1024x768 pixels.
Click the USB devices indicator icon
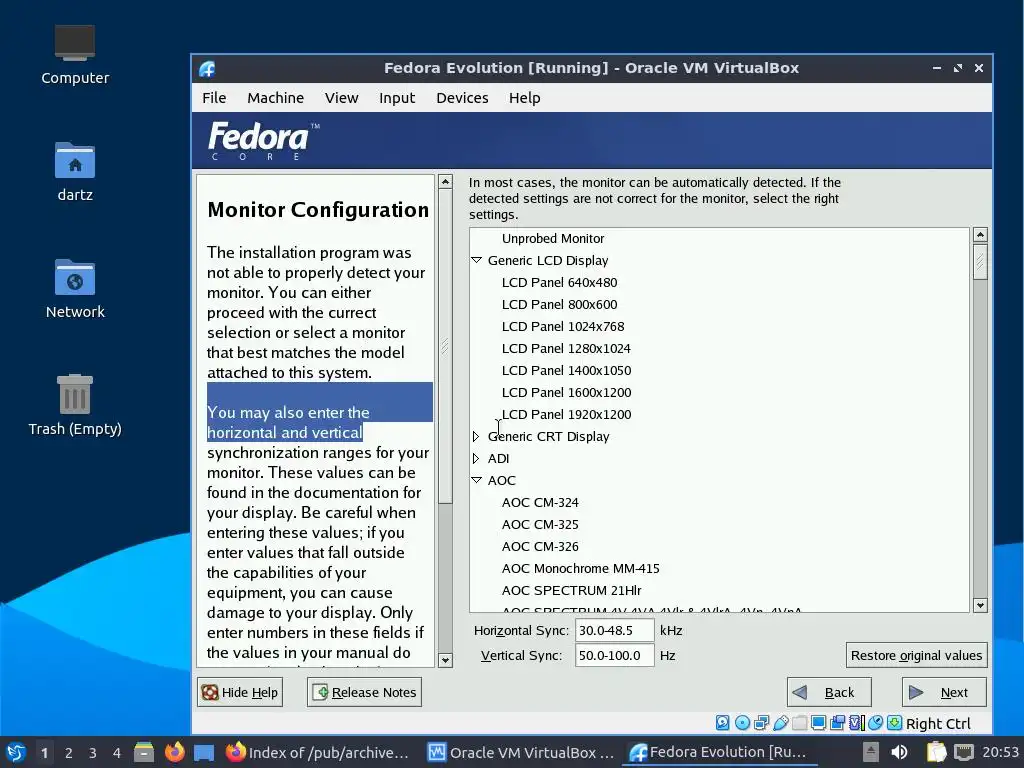(x=781, y=723)
